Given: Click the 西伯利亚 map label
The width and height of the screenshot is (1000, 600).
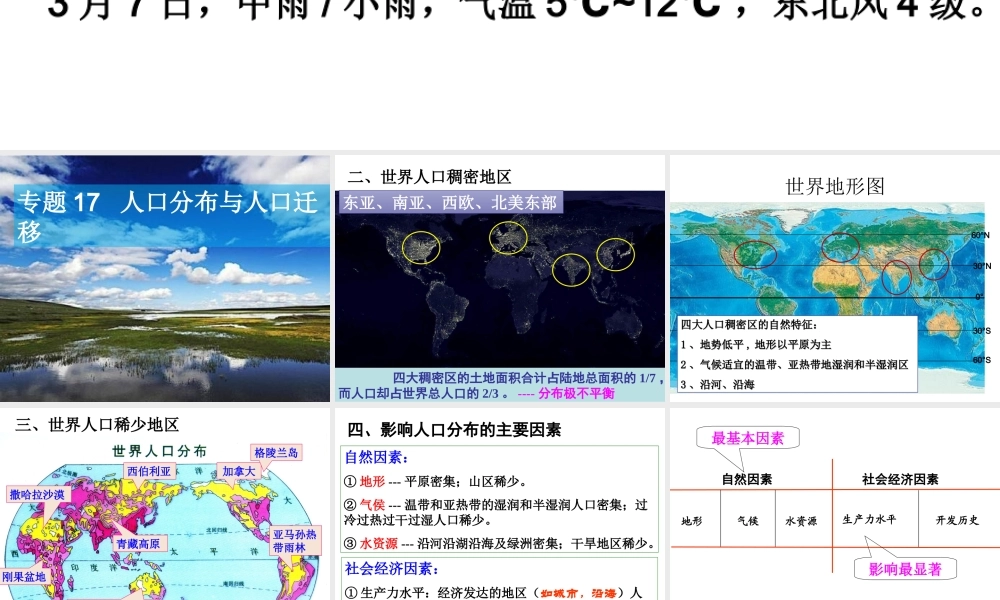Looking at the screenshot, I should click(149, 471).
